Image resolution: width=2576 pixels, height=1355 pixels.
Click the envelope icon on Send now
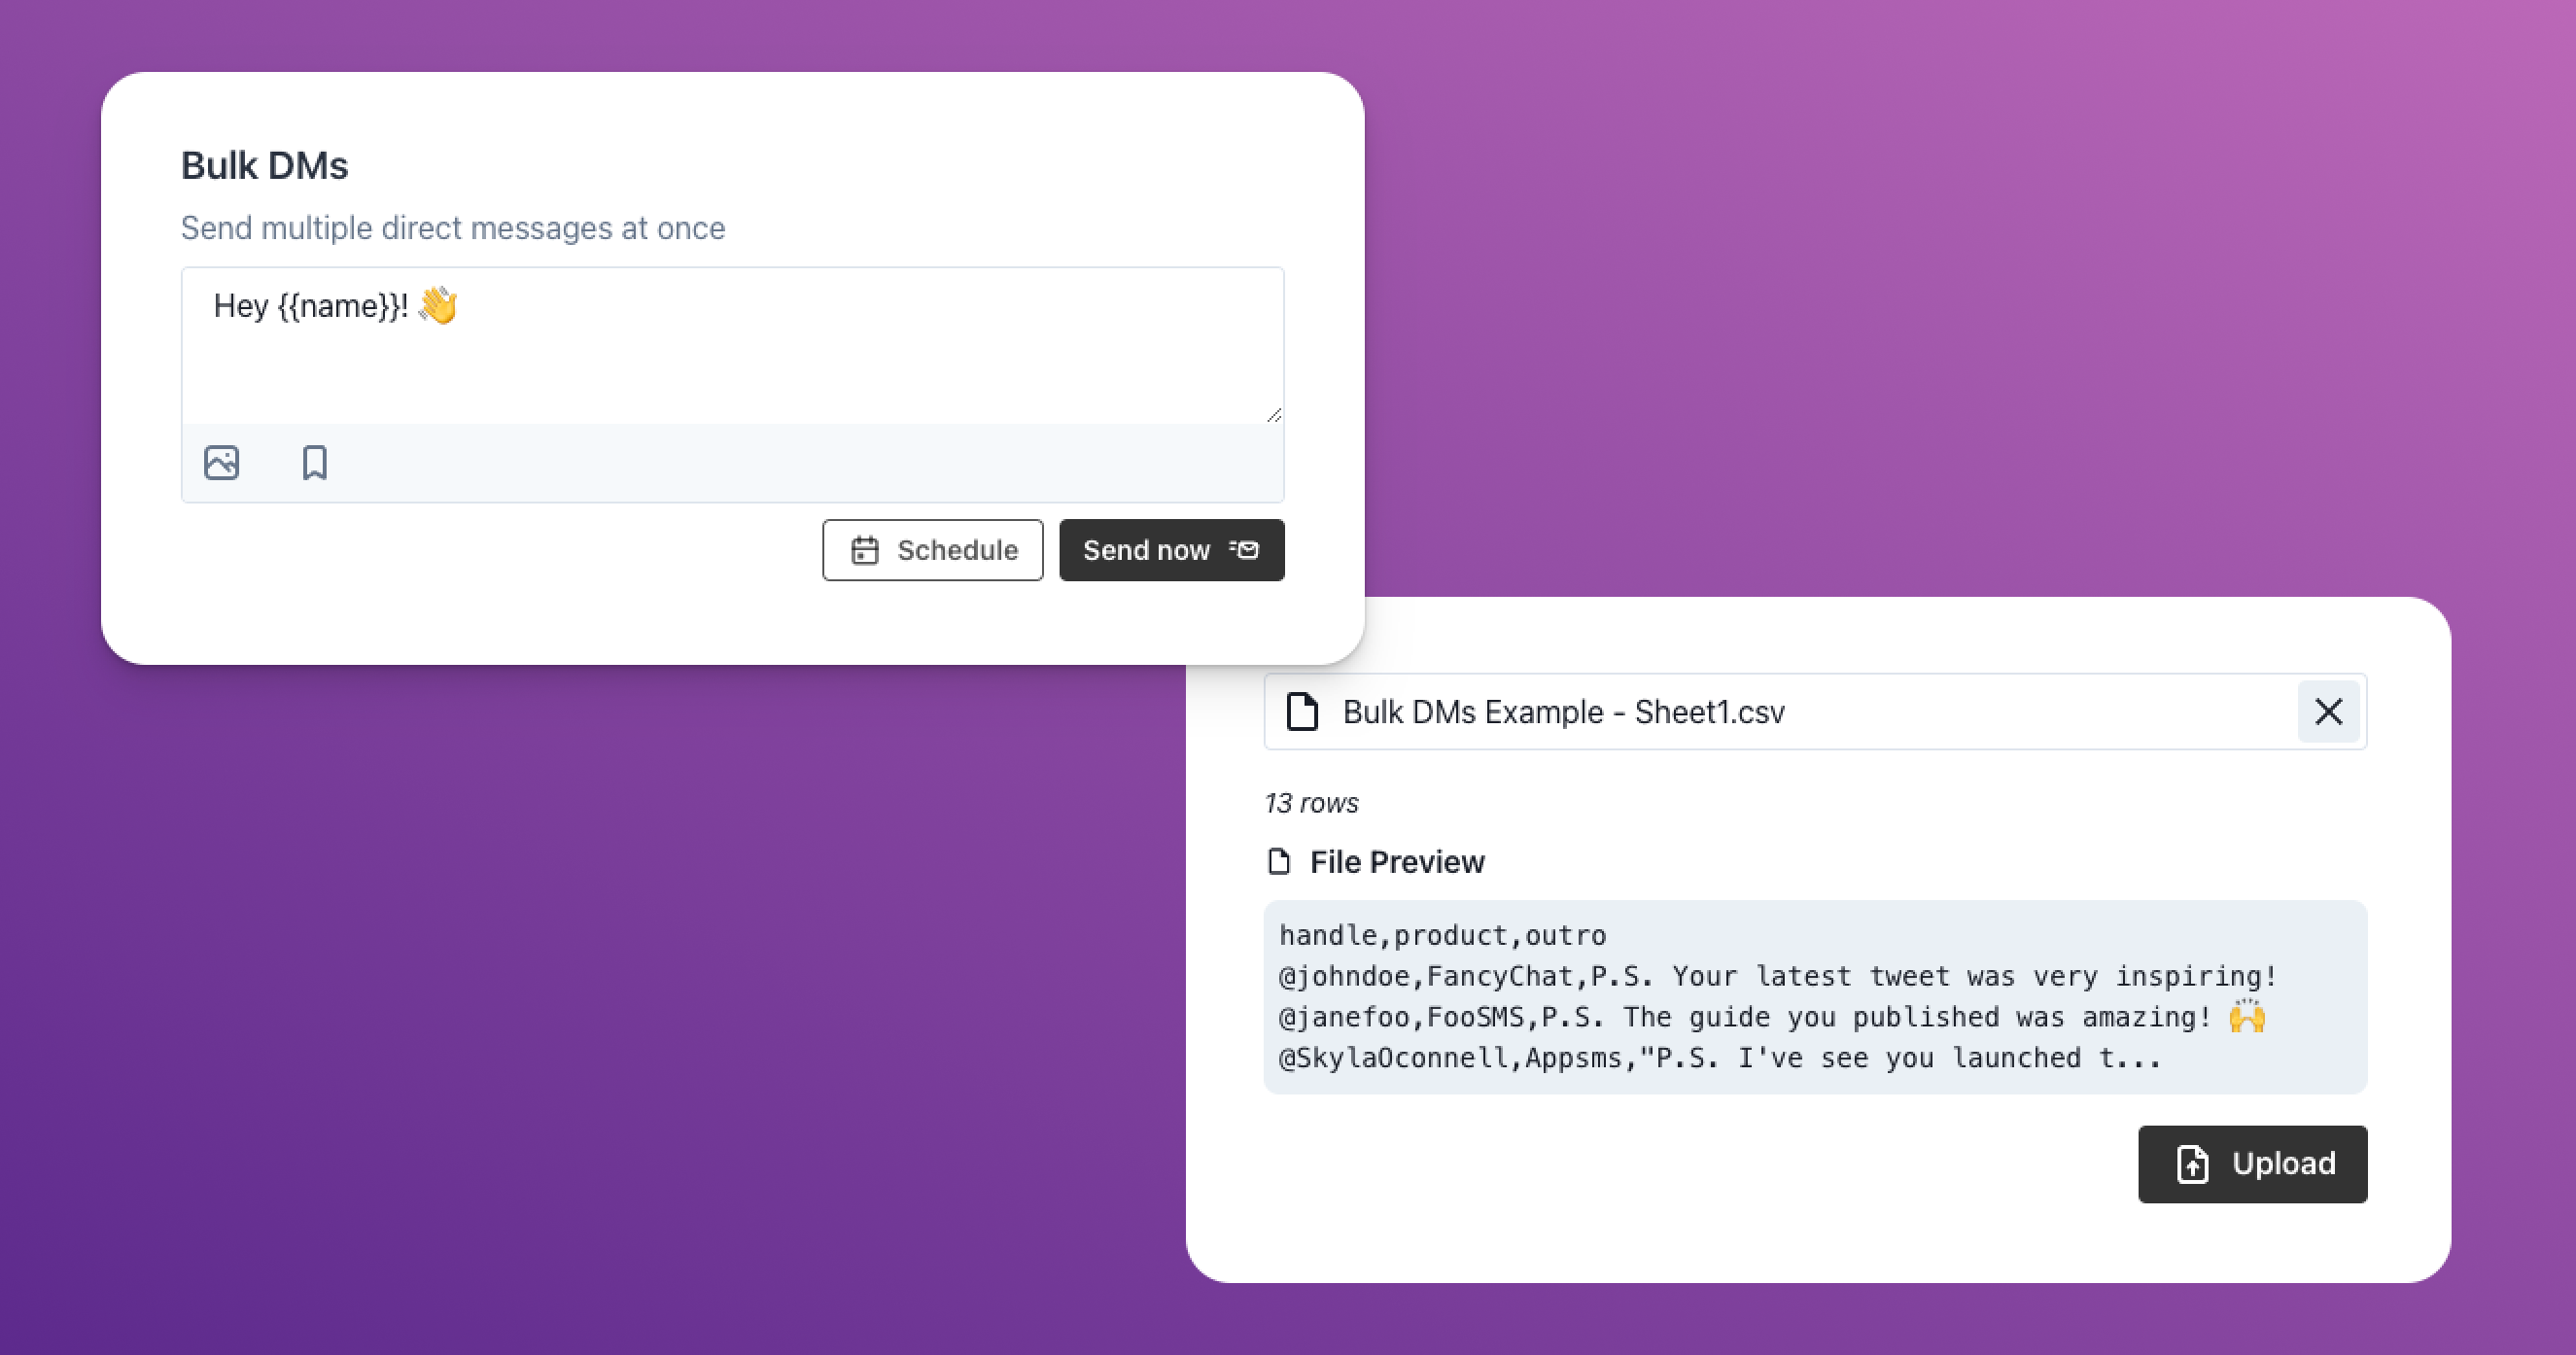click(x=1245, y=550)
